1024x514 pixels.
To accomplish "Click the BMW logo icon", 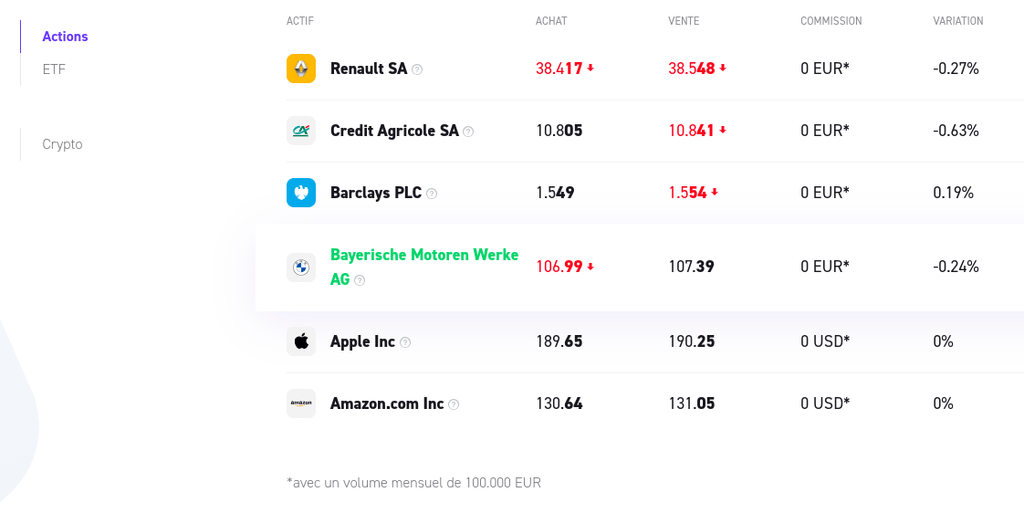I will 301,267.
